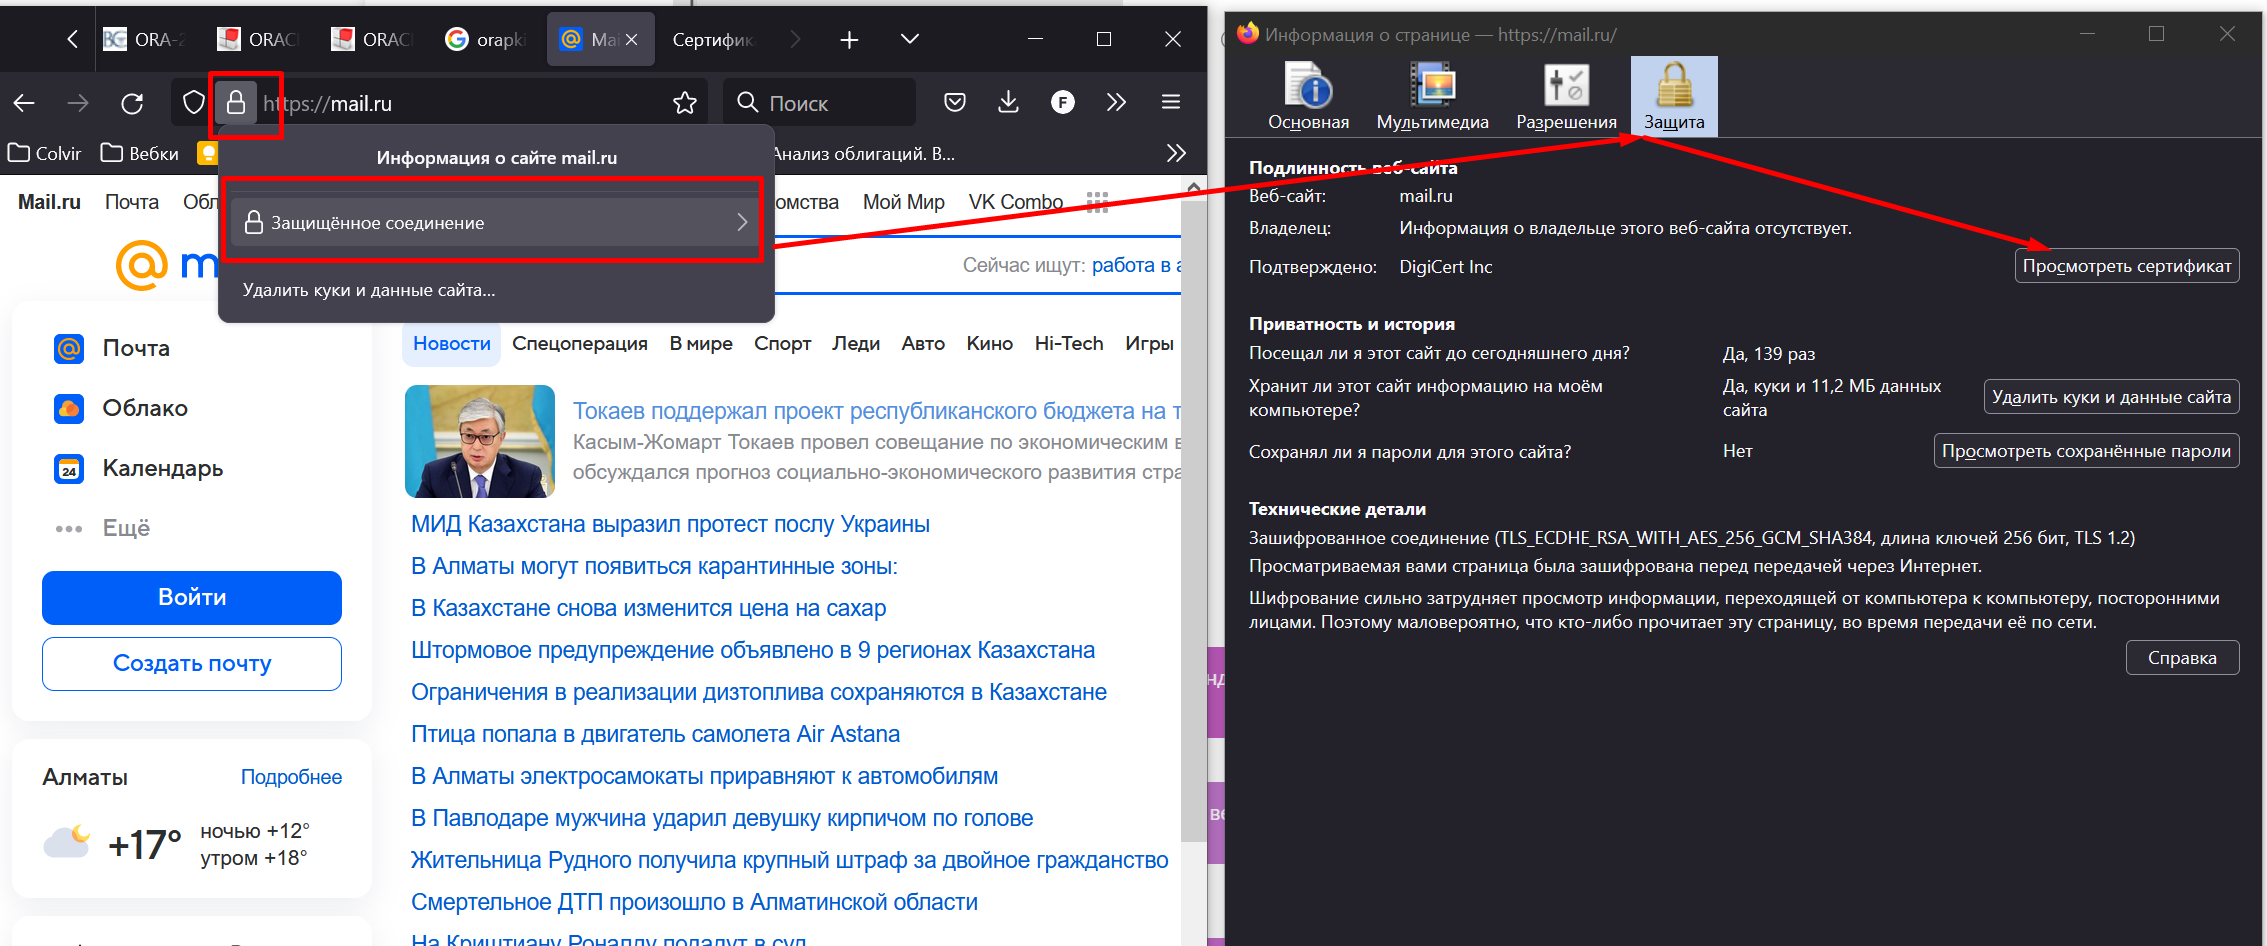Open the Downloads arrow icon
The width and height of the screenshot is (2267, 946).
tap(1008, 102)
